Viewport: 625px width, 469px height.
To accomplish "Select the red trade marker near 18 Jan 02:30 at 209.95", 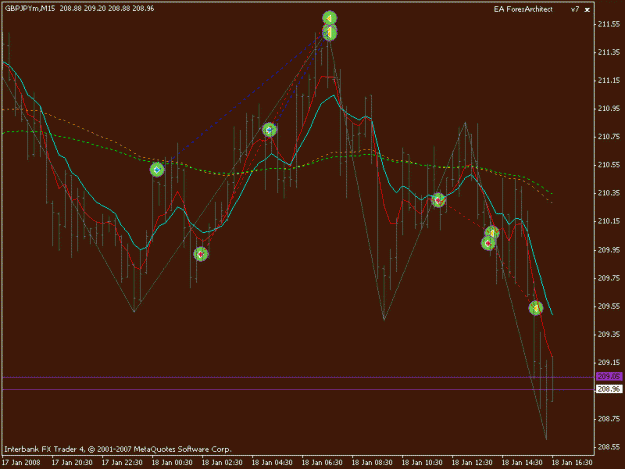I will pyautogui.click(x=201, y=254).
